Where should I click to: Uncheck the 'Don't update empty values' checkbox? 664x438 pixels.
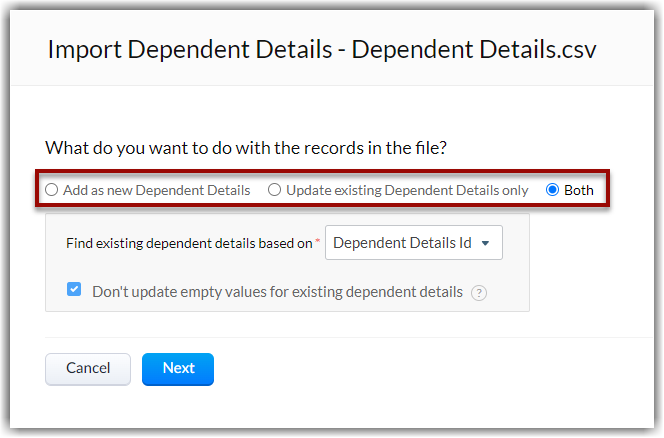click(x=74, y=291)
